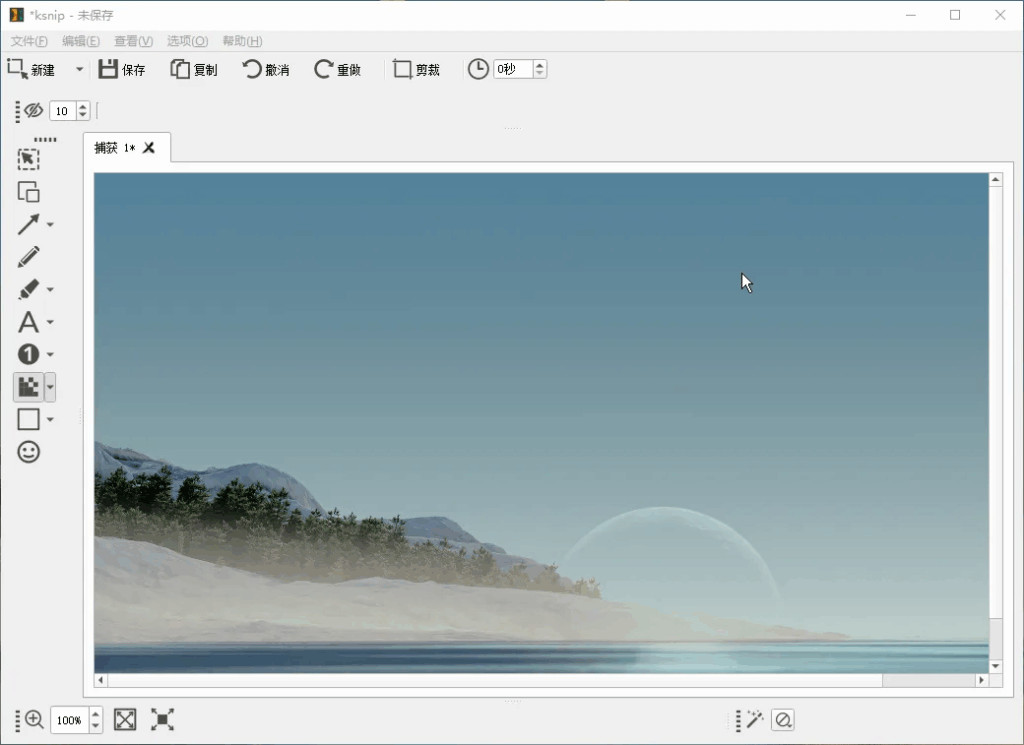The height and width of the screenshot is (745, 1024).
Task: Expand the Text tool variants dropdown
Action: [50, 323]
